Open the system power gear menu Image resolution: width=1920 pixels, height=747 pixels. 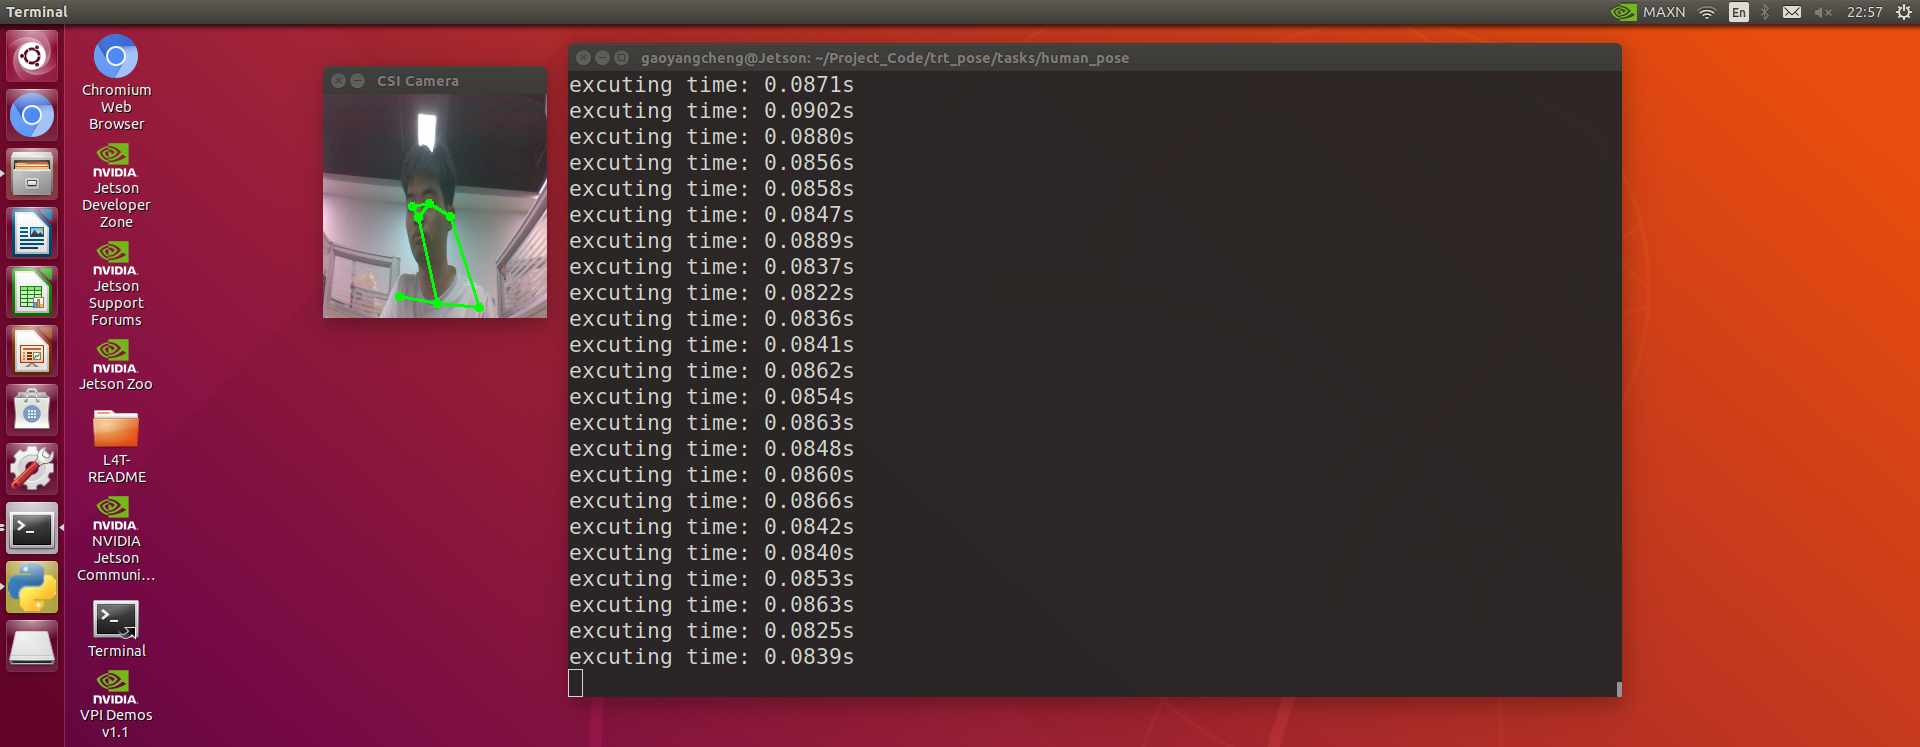pyautogui.click(x=1904, y=12)
